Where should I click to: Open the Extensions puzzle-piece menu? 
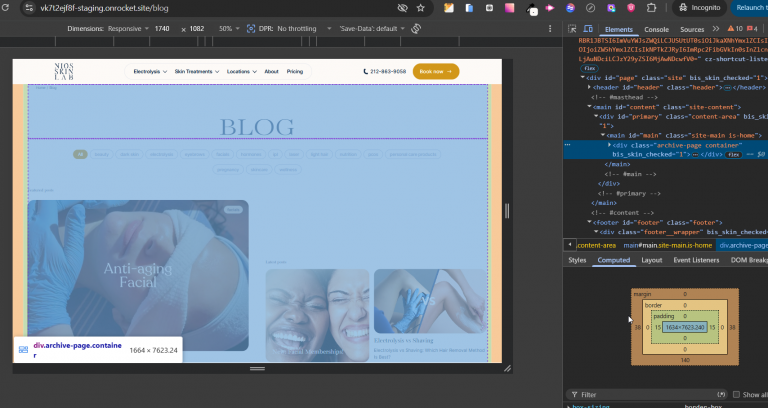pyautogui.click(x=651, y=8)
